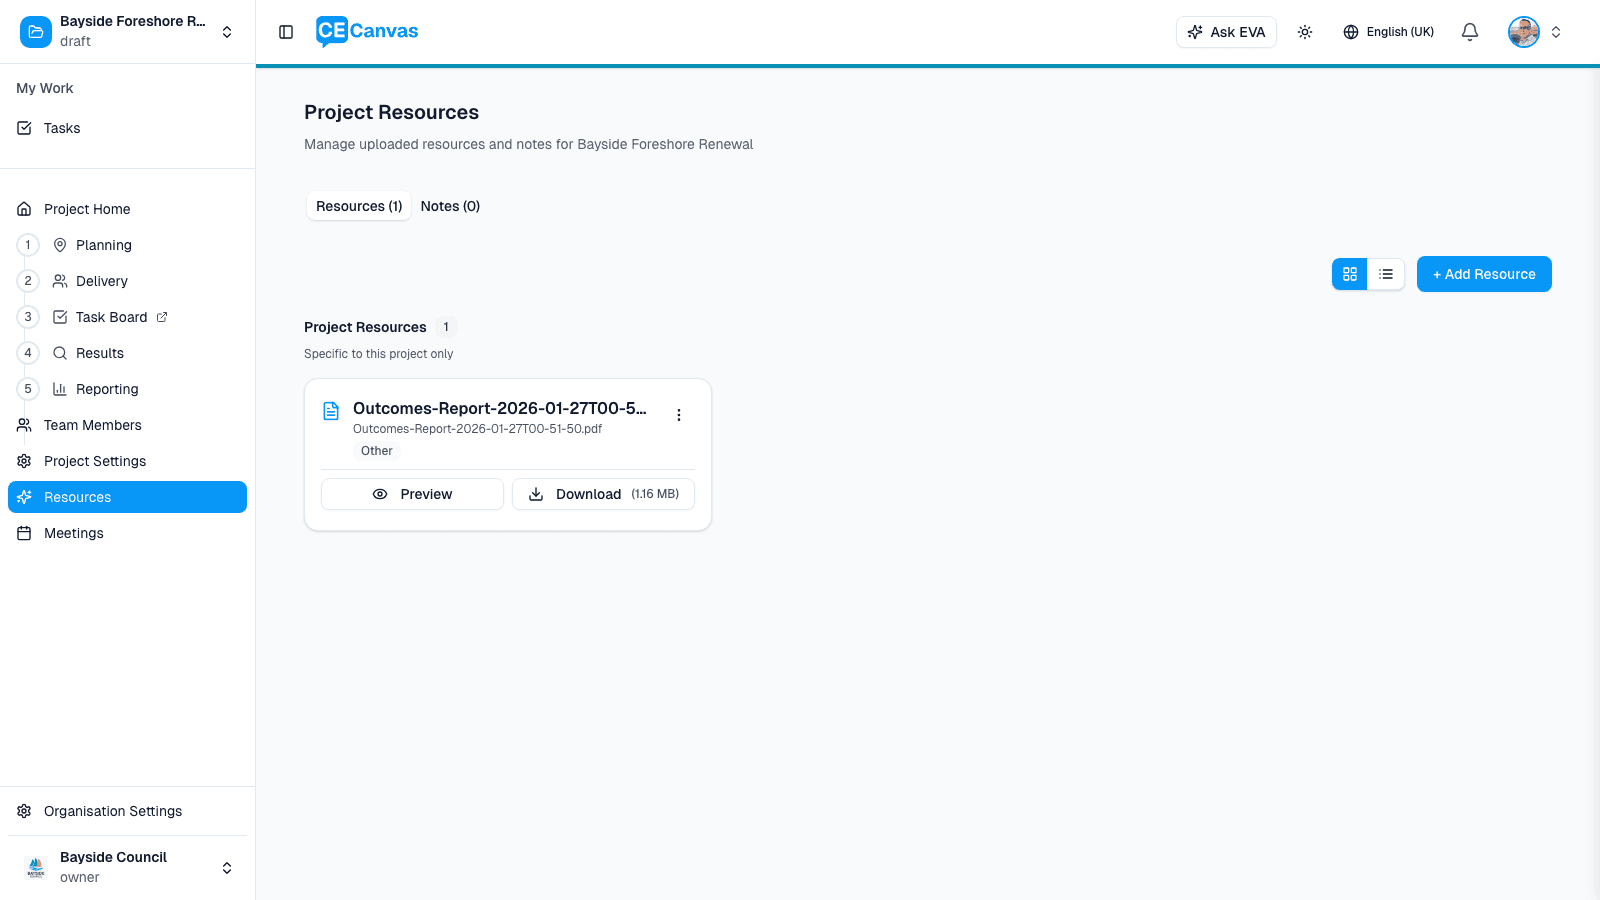
Task: Switch to the Notes tab
Action: point(450,206)
